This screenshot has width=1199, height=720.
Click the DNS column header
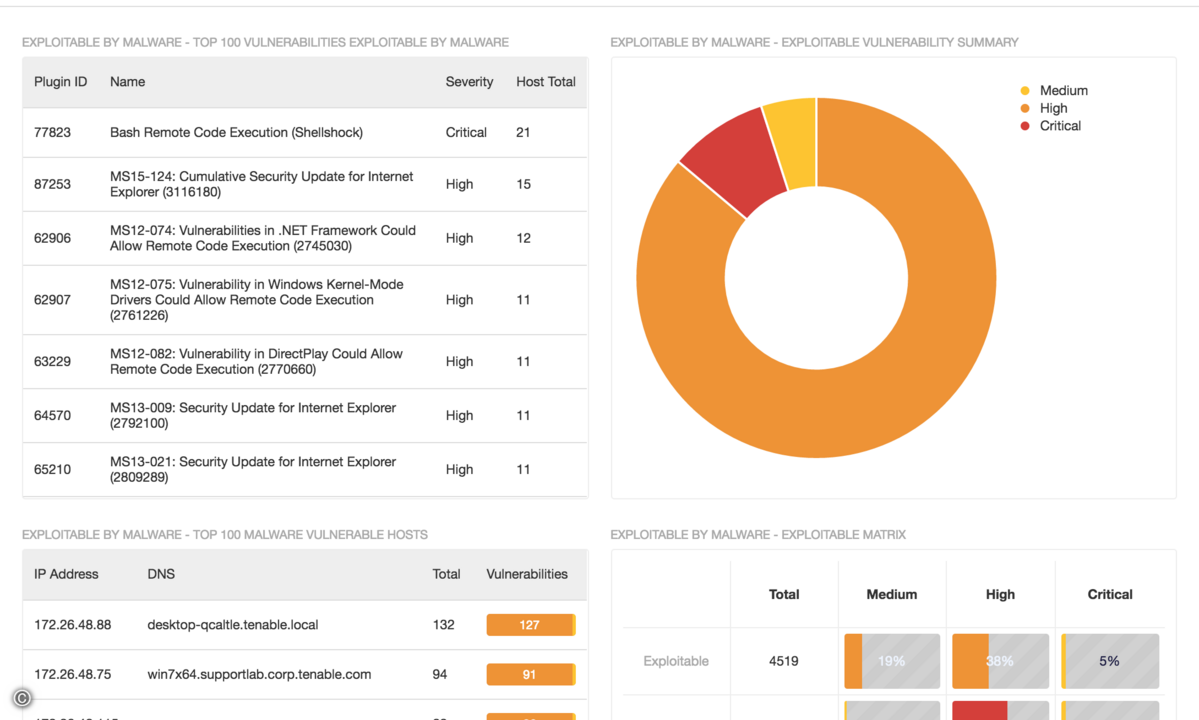point(161,574)
